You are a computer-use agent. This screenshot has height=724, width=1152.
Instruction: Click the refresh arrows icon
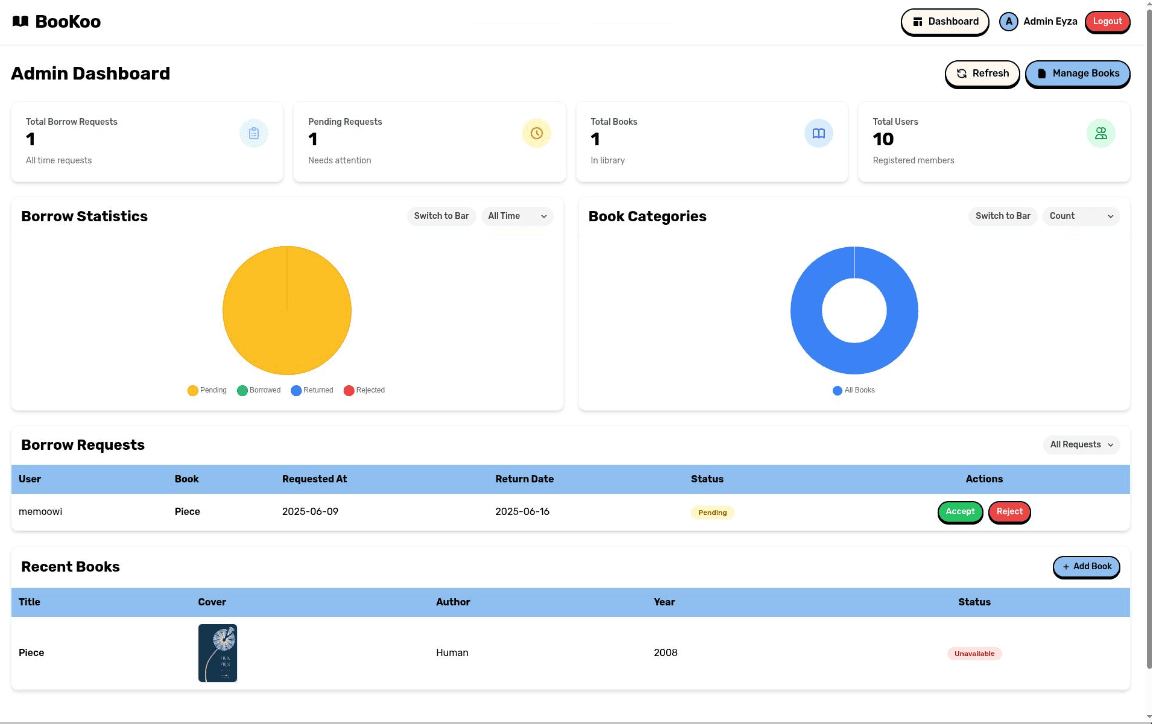click(x=962, y=74)
